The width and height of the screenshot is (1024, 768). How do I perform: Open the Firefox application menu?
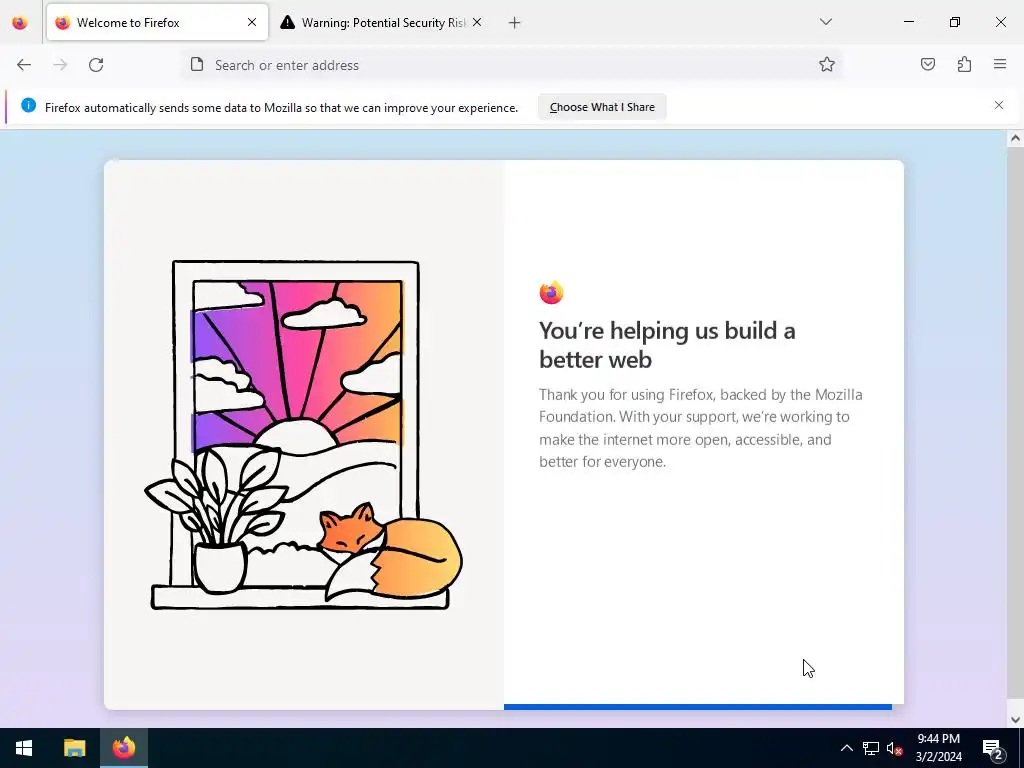[1000, 64]
